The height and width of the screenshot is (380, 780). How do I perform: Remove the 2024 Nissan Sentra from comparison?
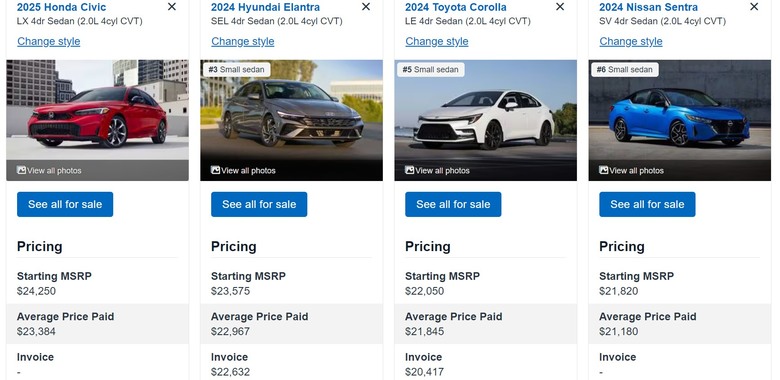coord(754,6)
